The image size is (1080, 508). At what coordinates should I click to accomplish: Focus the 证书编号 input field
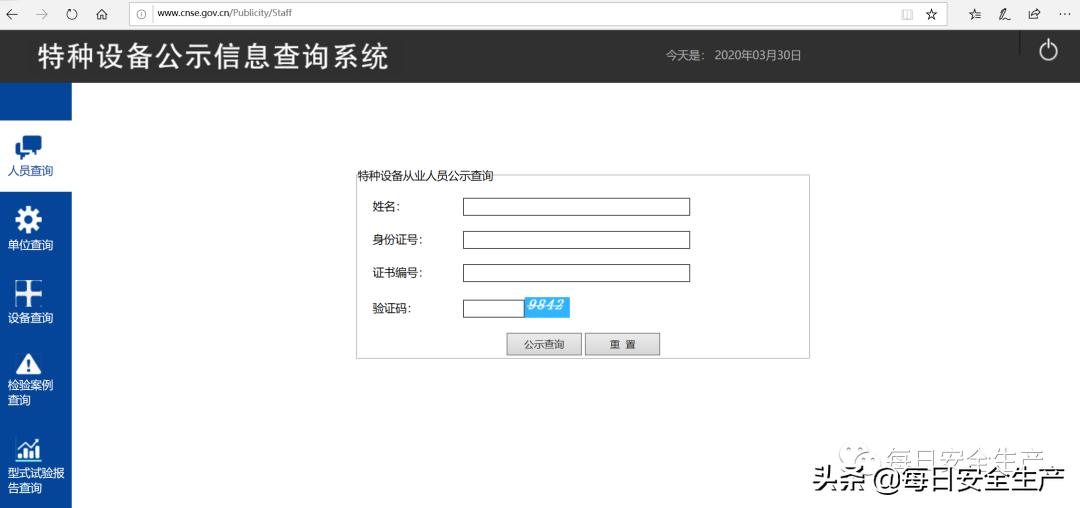[576, 273]
